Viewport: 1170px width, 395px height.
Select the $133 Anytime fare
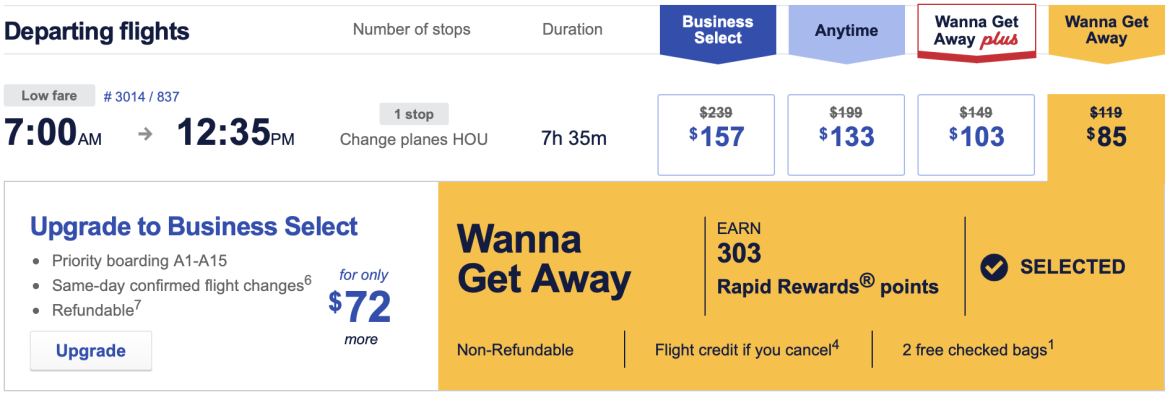click(x=846, y=134)
